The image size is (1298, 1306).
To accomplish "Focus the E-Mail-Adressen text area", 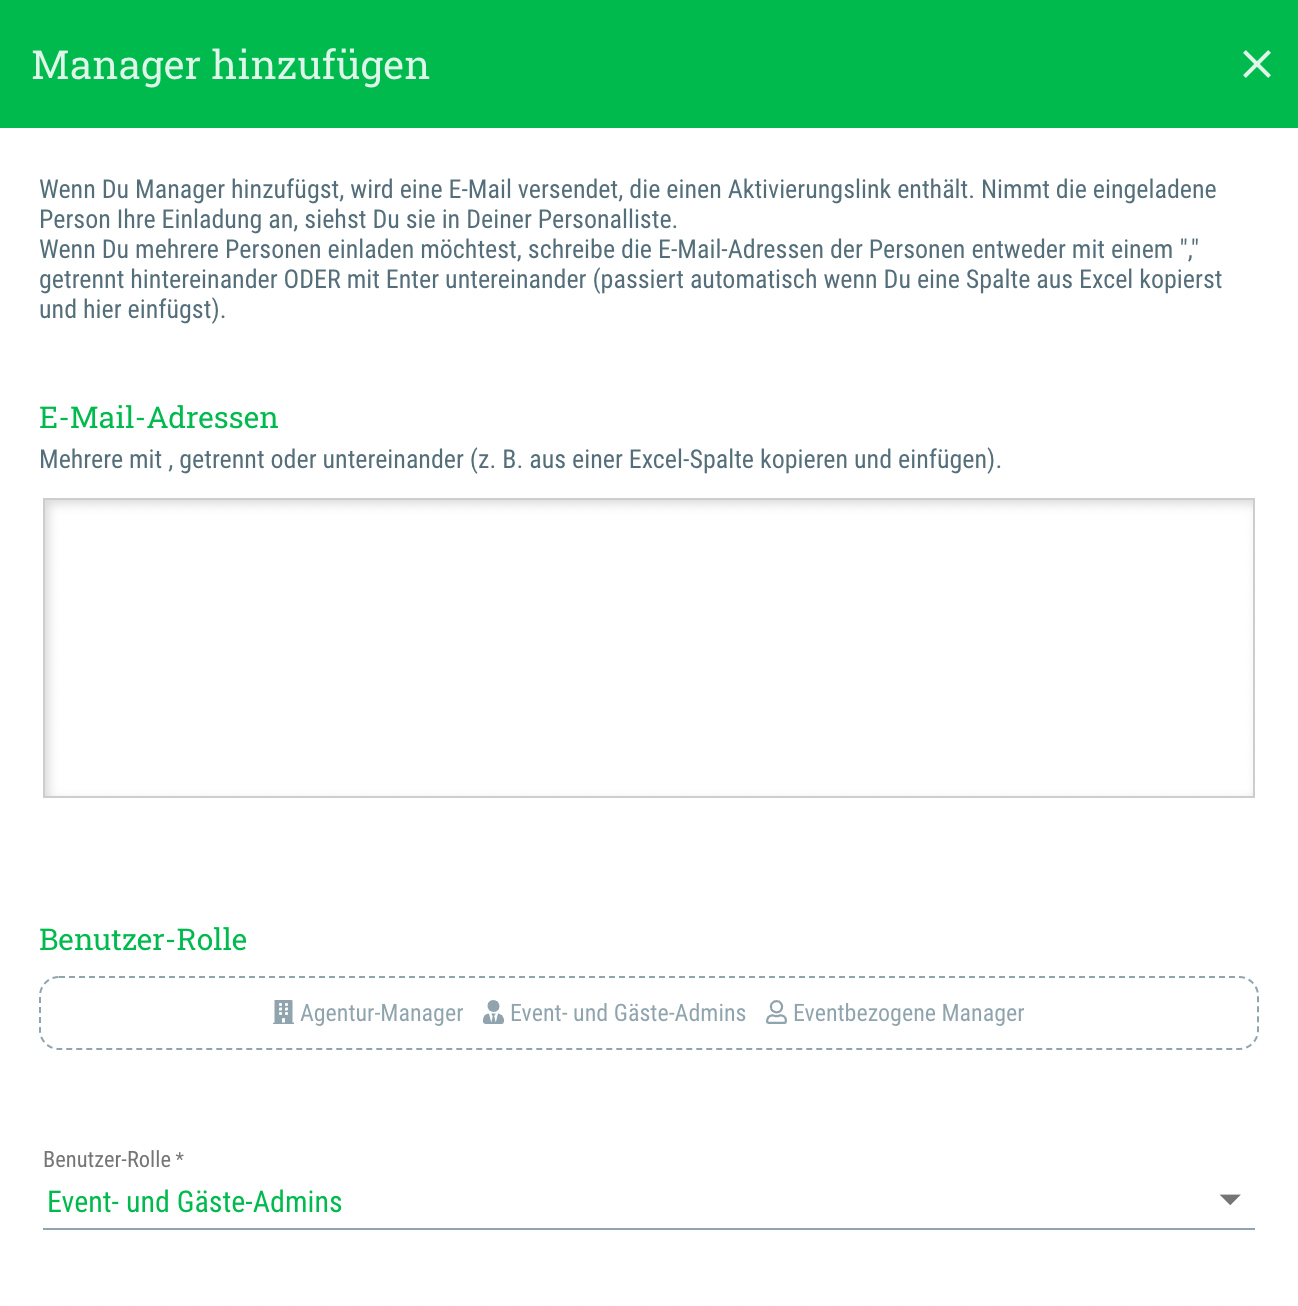I will point(648,648).
